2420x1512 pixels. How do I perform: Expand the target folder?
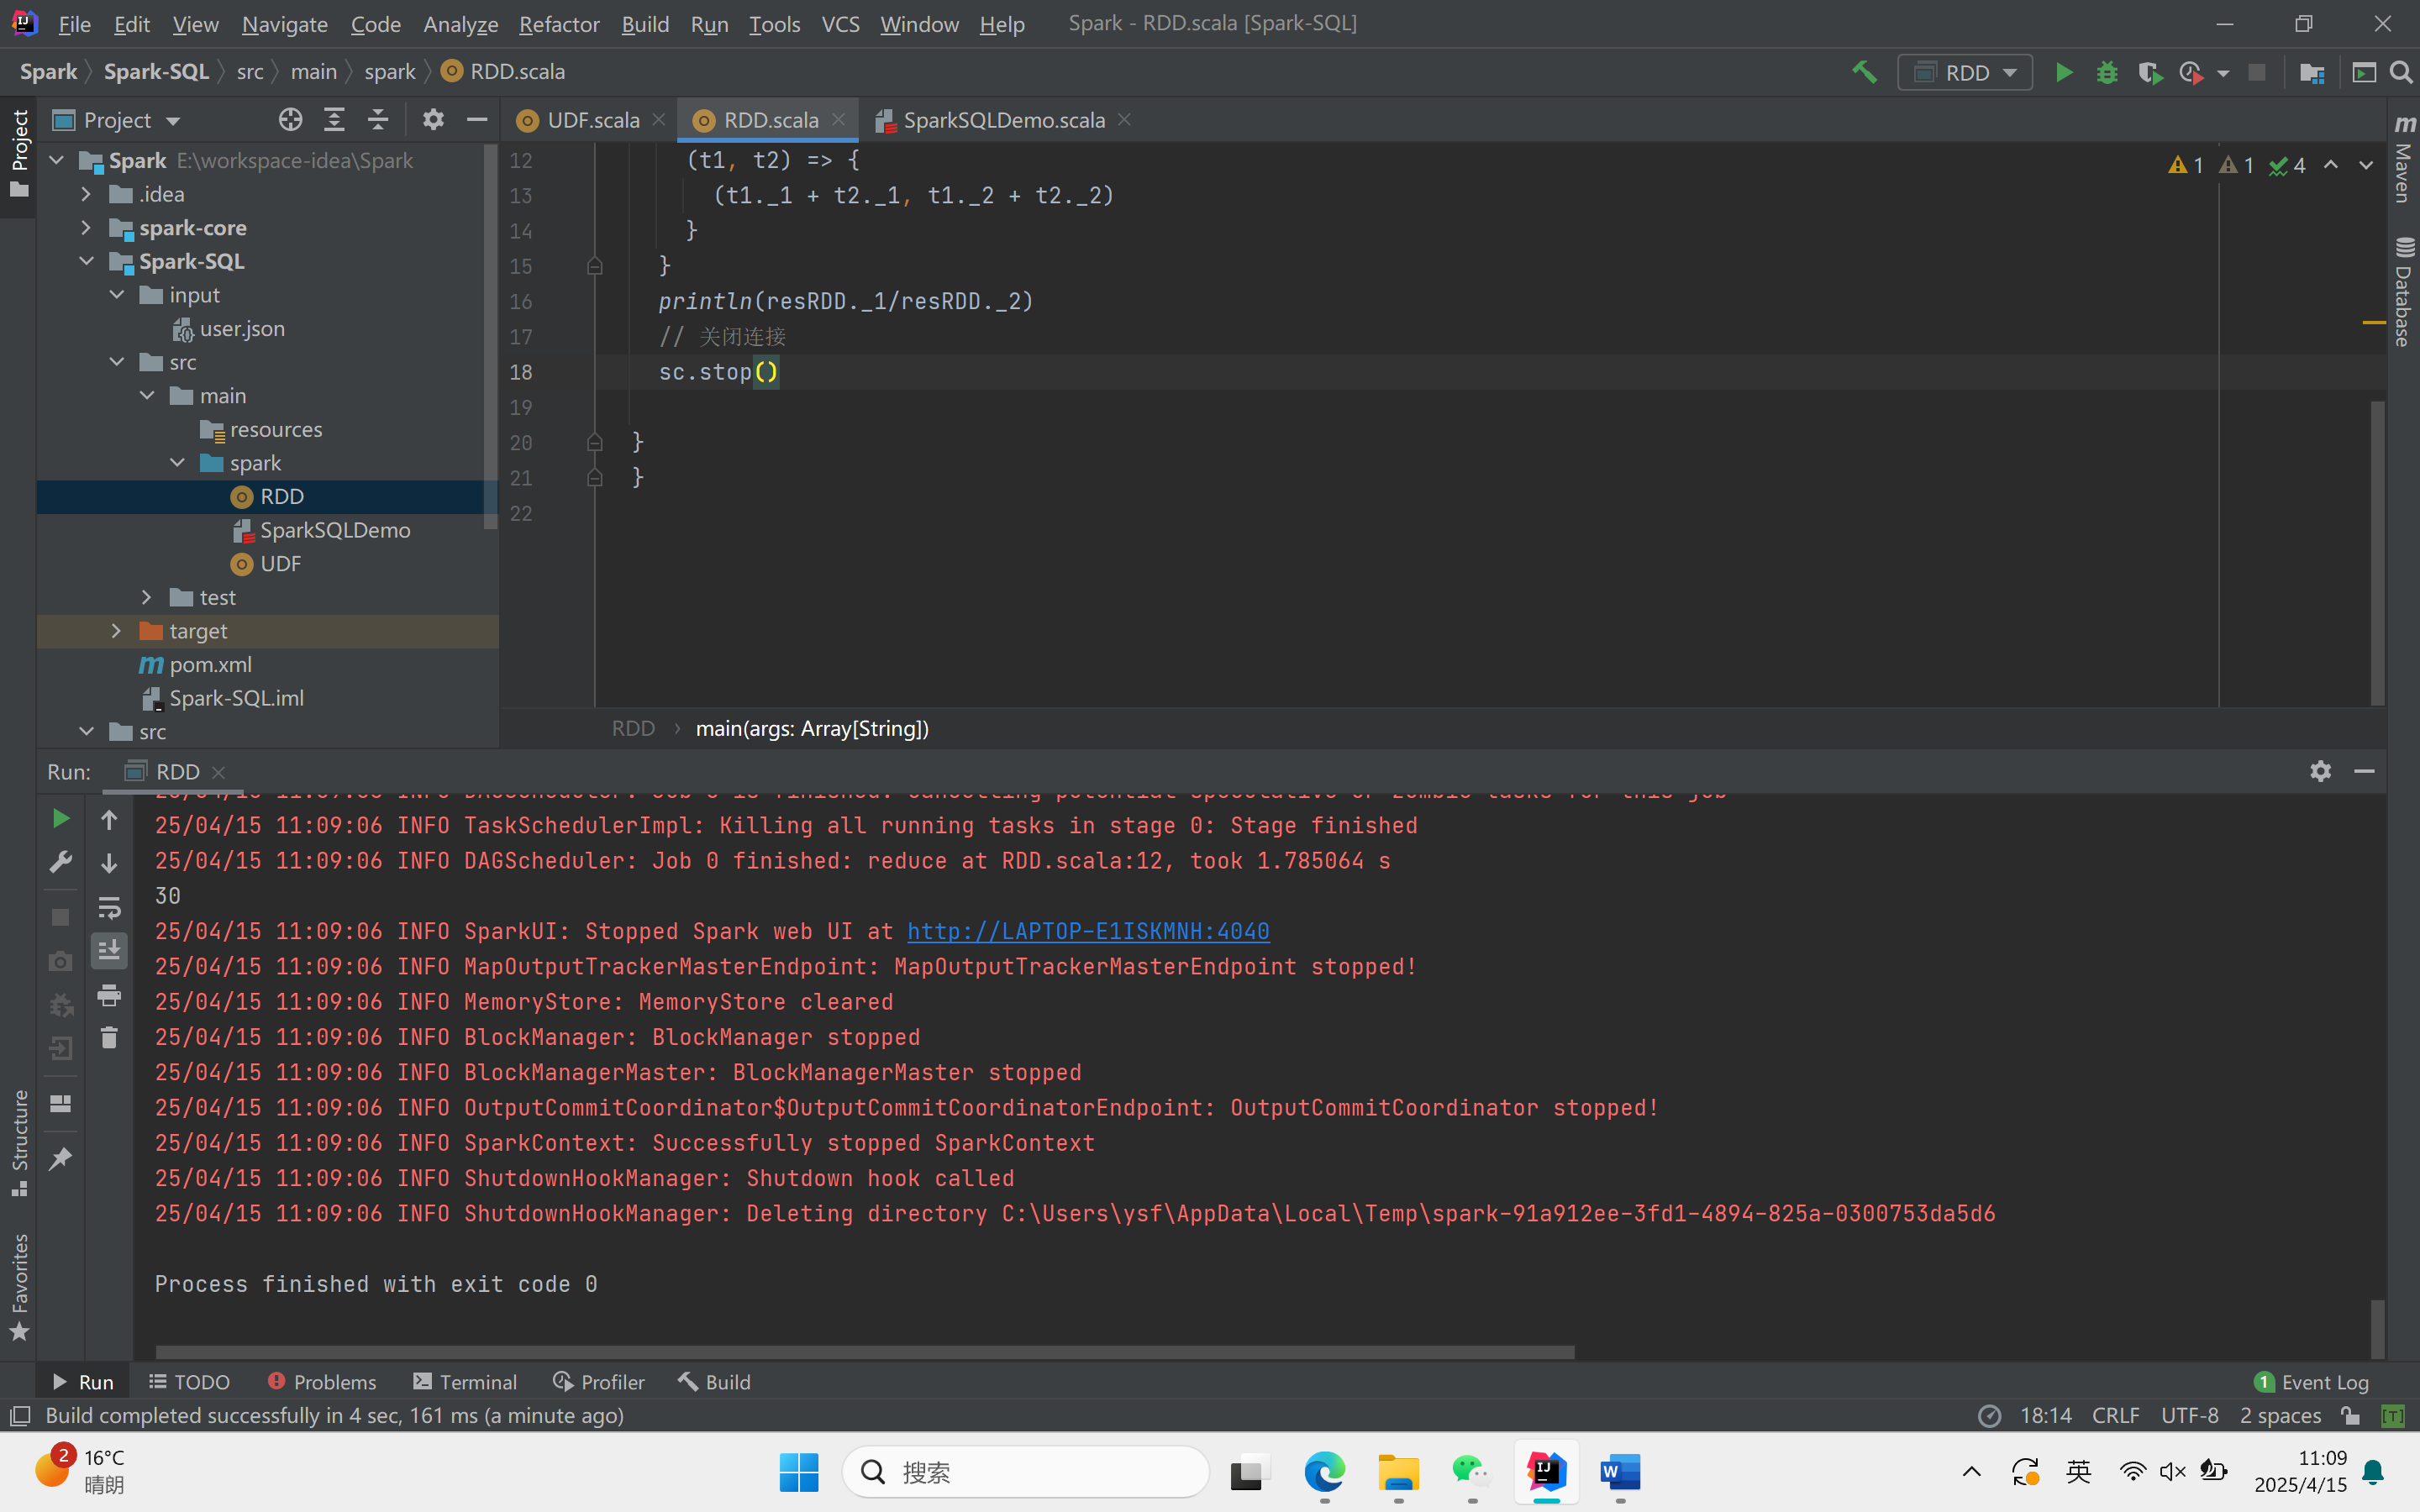pyautogui.click(x=116, y=631)
